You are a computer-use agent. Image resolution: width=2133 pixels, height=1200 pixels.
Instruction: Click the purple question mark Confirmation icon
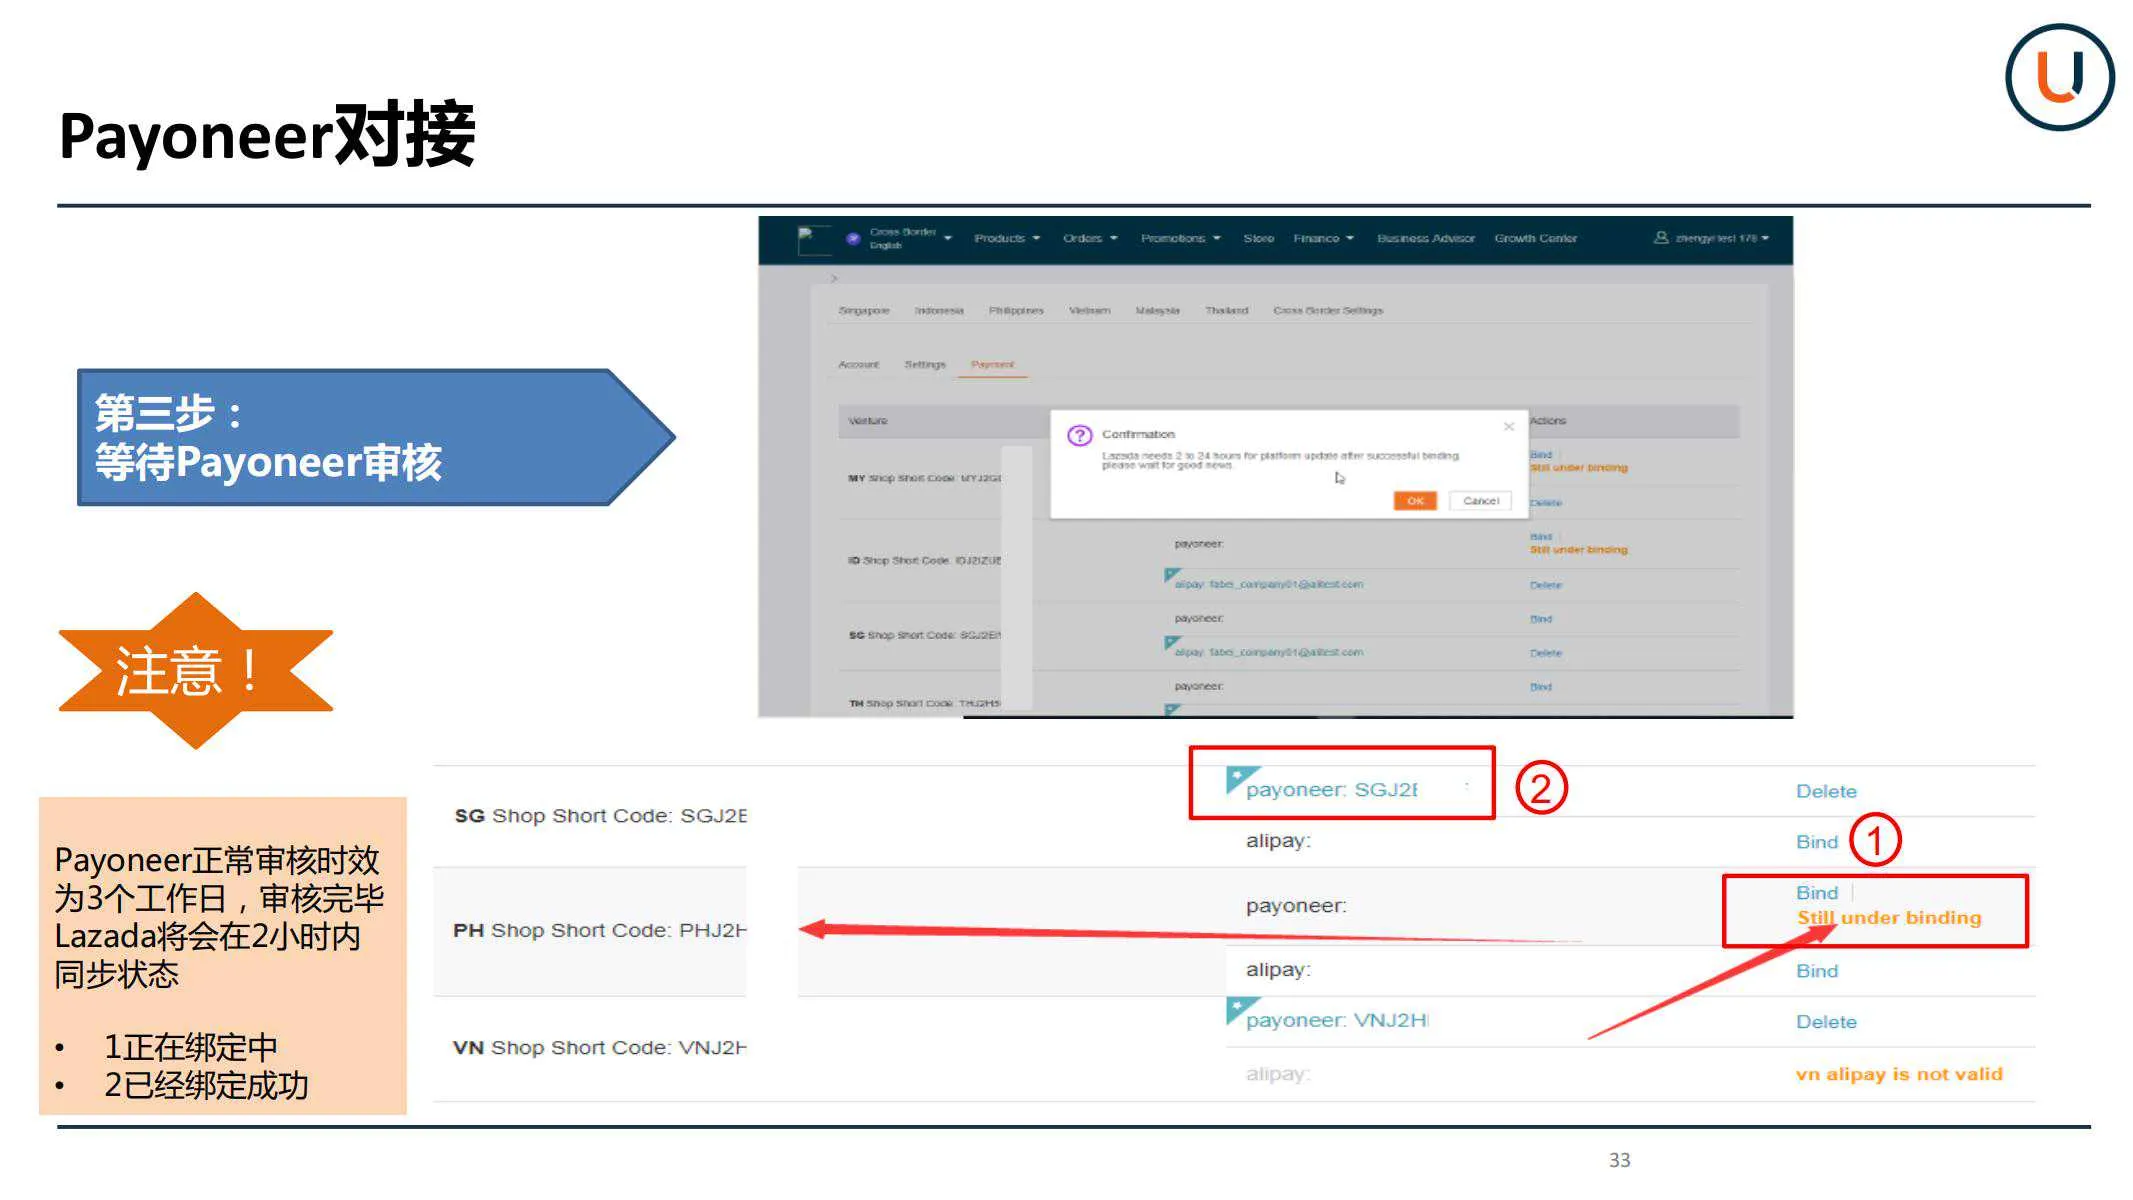tap(1079, 435)
